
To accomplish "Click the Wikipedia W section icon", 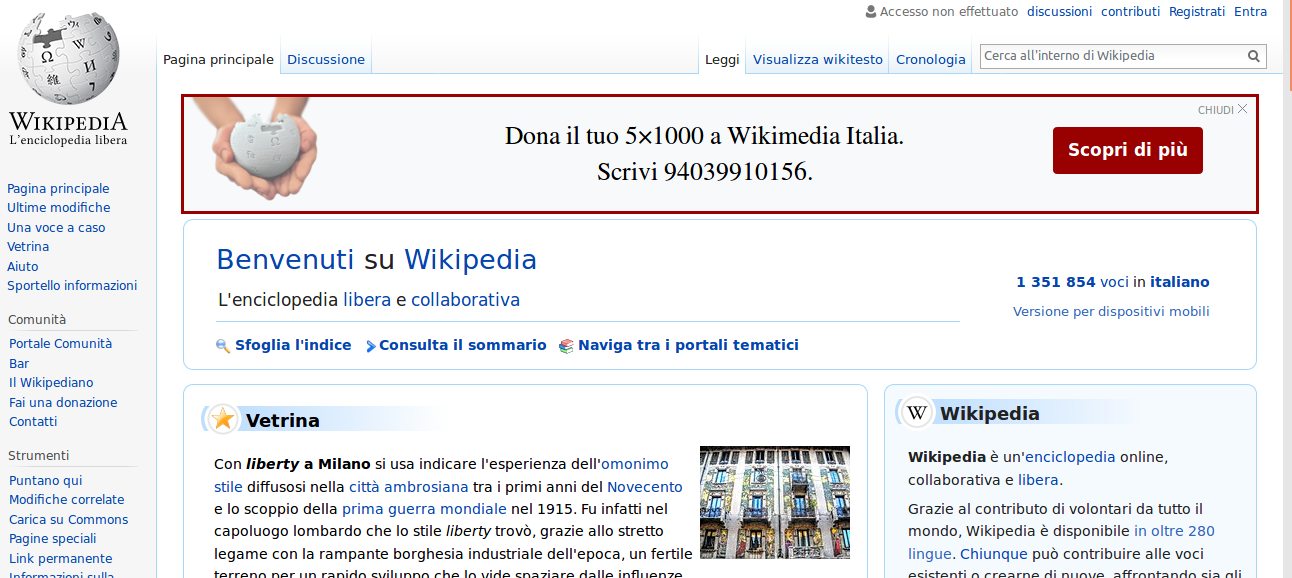I will (917, 413).
